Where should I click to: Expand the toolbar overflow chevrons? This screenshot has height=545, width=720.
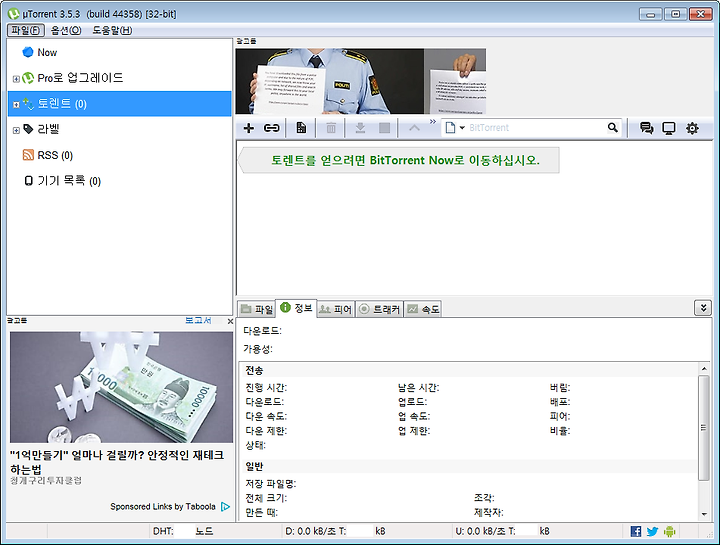click(433, 122)
